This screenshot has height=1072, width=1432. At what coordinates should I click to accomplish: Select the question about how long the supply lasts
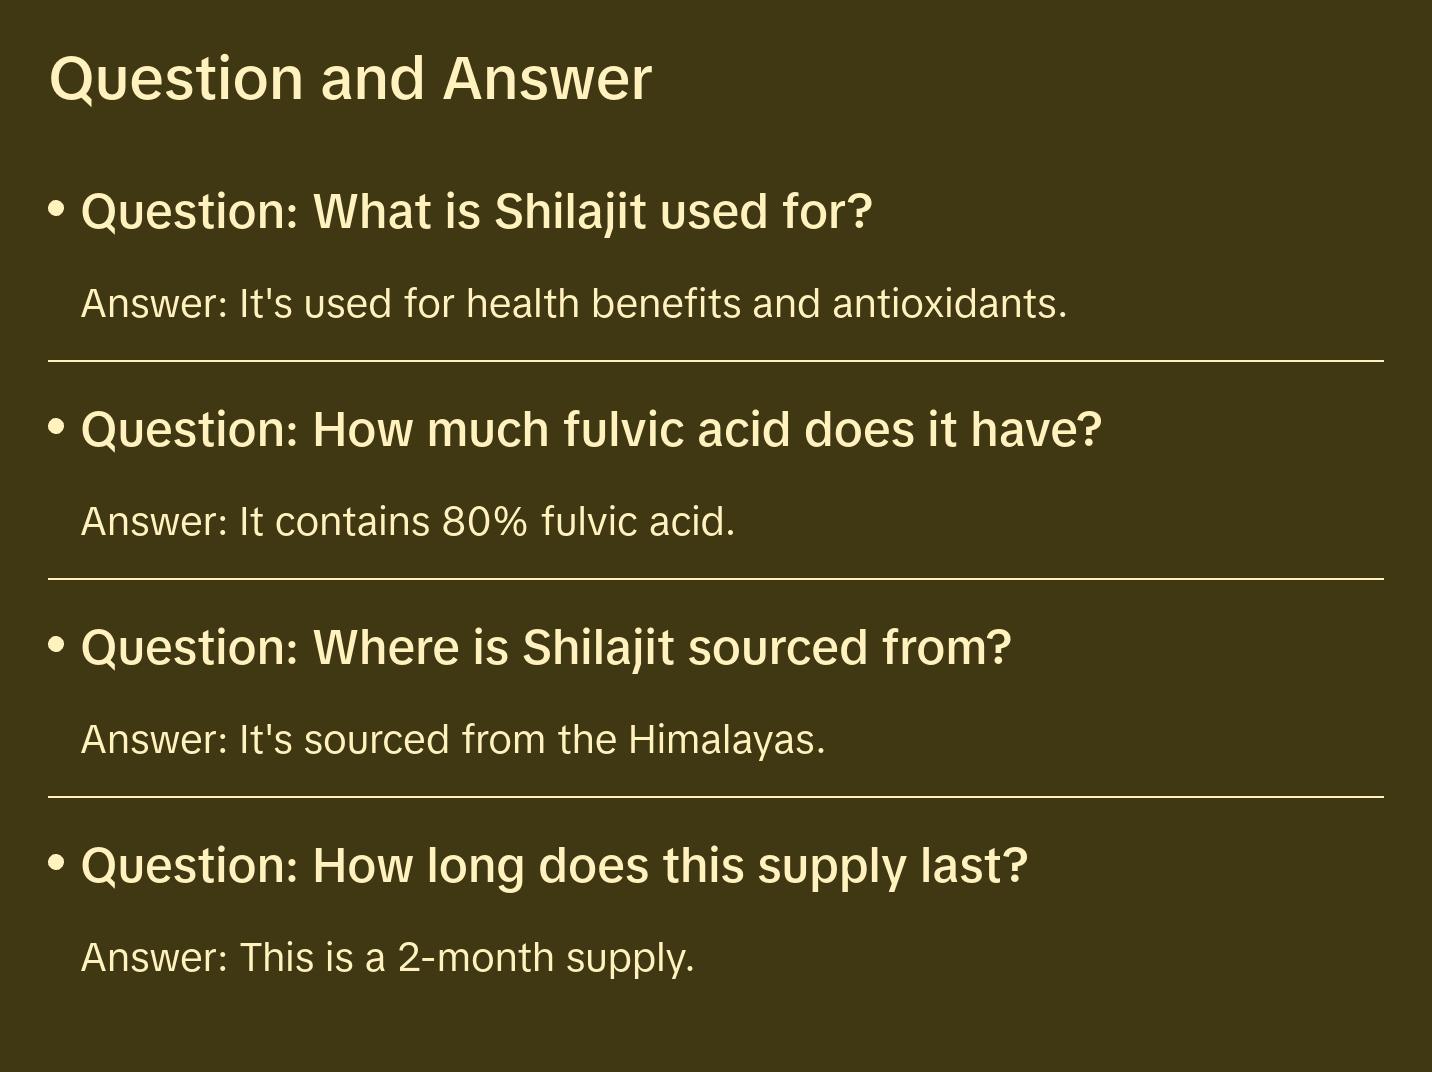553,866
